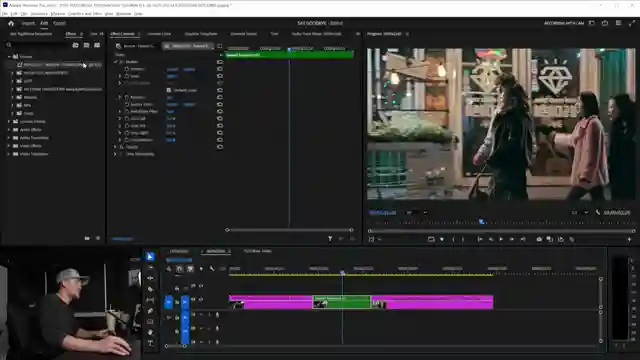The height and width of the screenshot is (360, 640).
Task: Expand the Lumetri Presets folder
Action: [x=9, y=122]
